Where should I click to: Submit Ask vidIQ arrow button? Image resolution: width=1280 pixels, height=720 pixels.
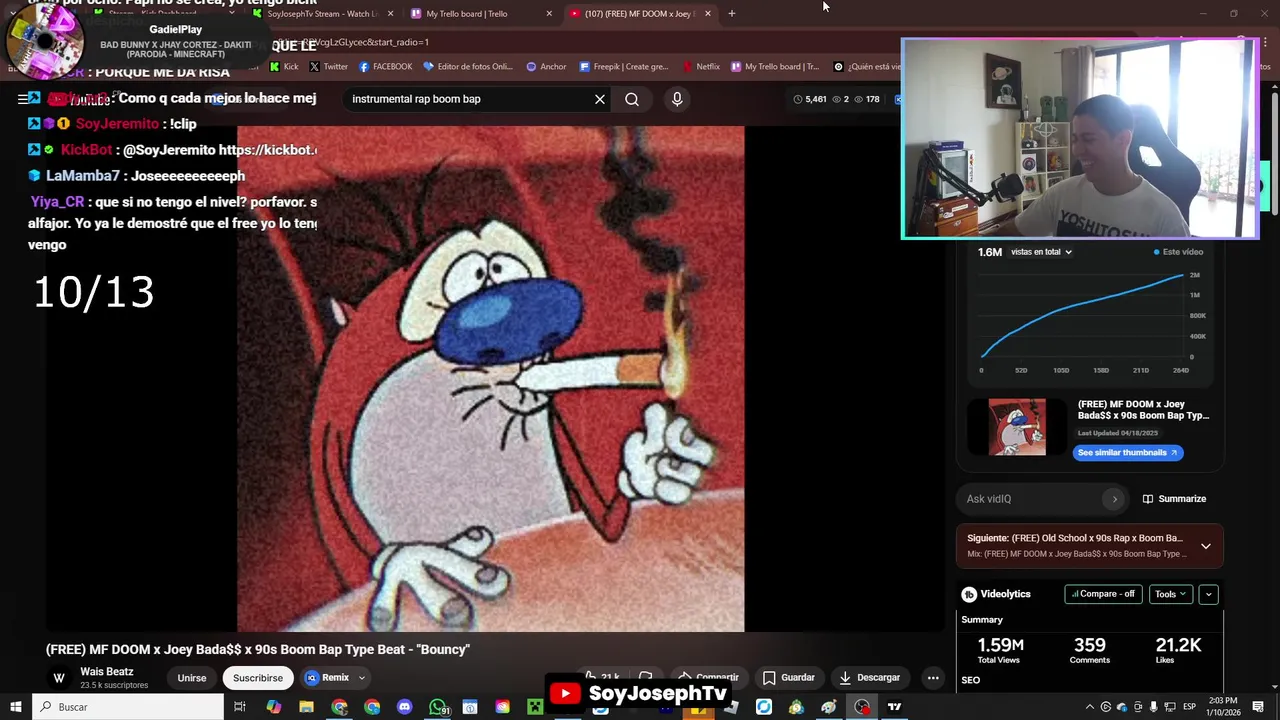1114,499
